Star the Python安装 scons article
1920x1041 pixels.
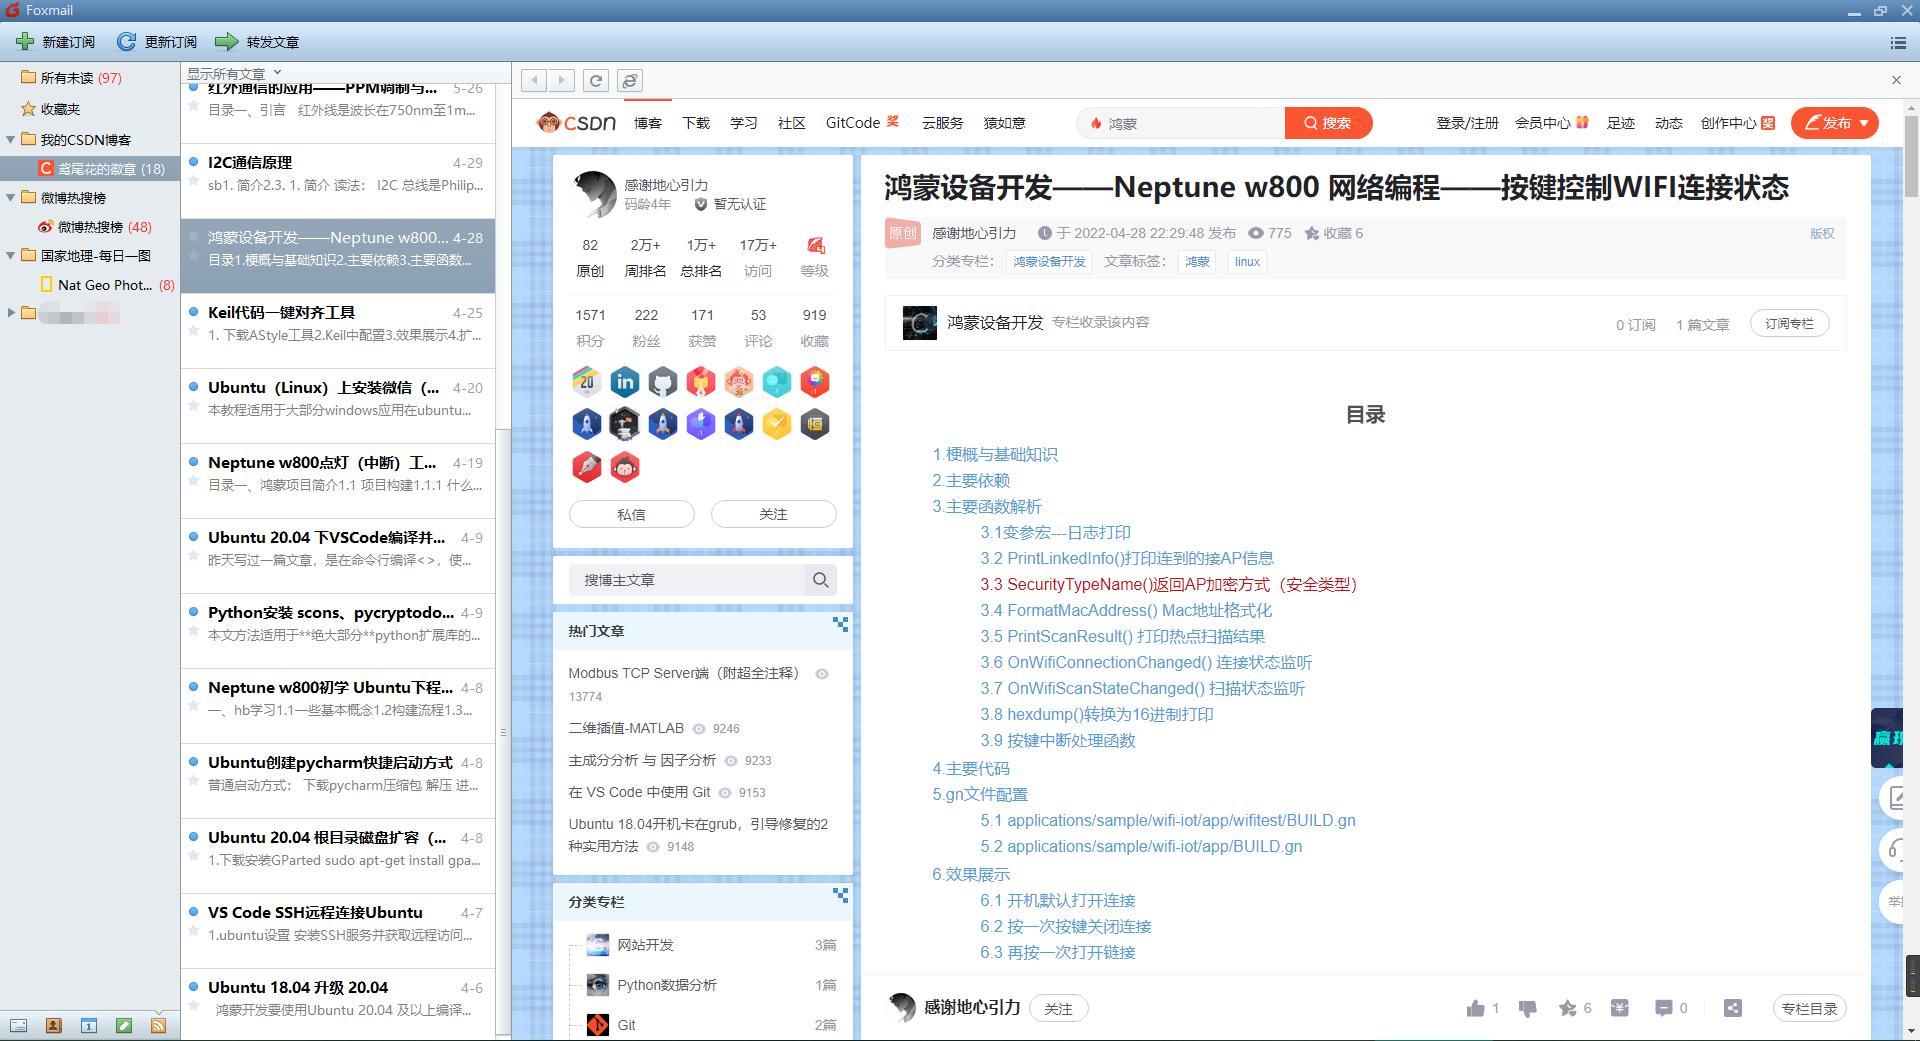point(194,632)
